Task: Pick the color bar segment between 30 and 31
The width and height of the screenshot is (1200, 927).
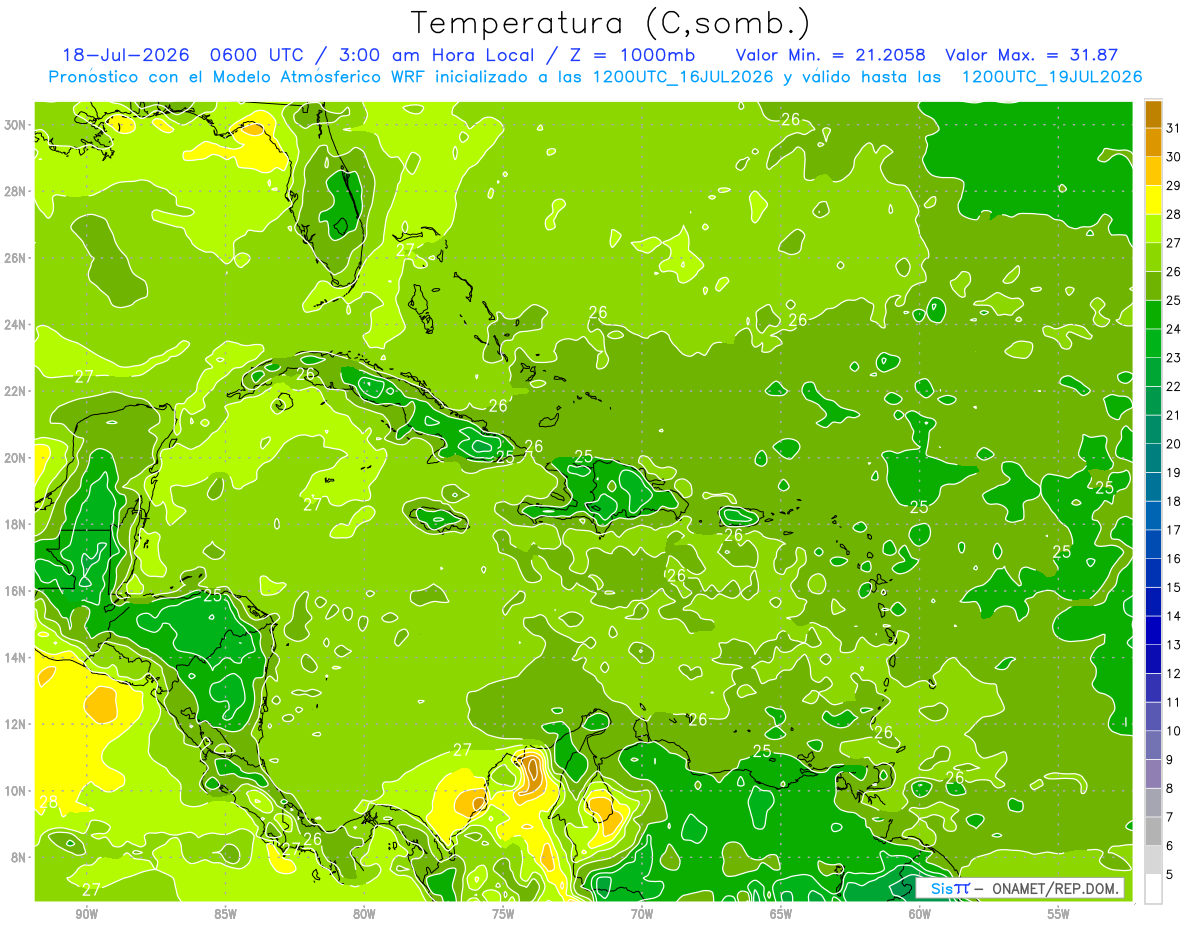Action: pyautogui.click(x=1153, y=141)
